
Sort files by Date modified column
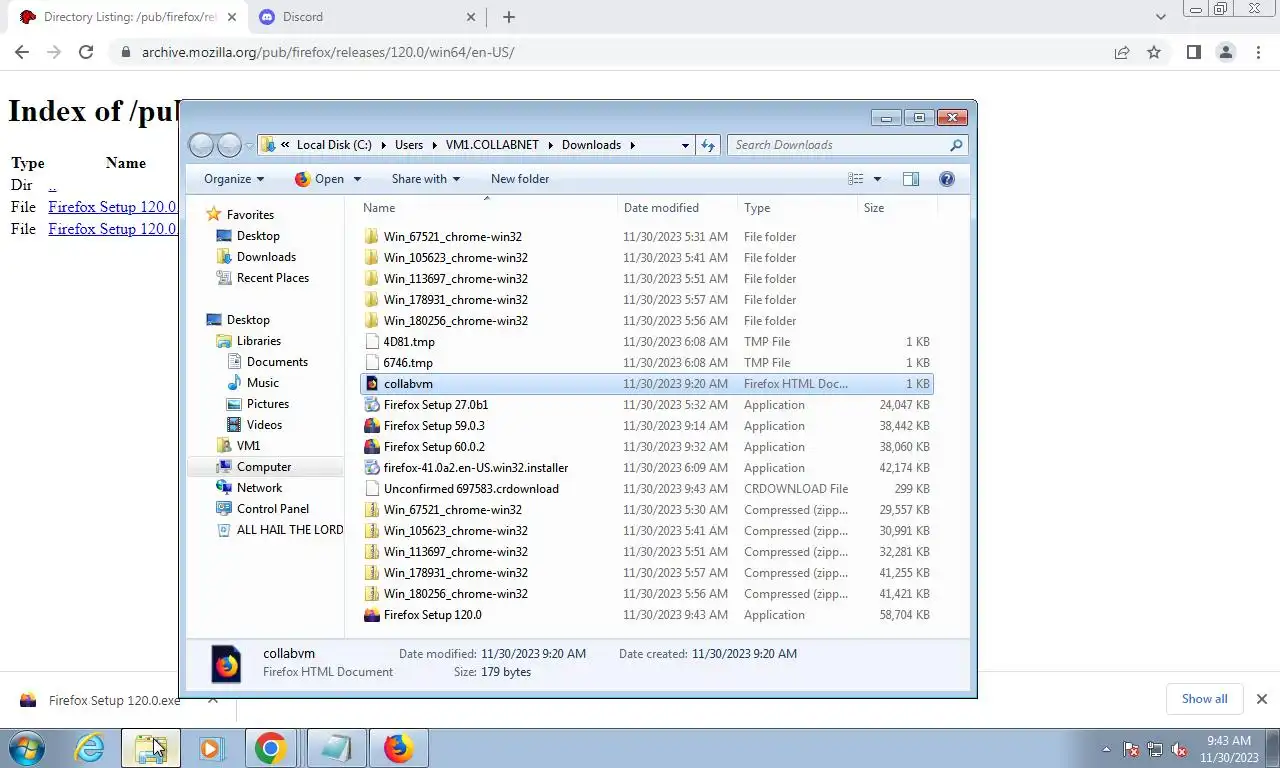pos(678,208)
